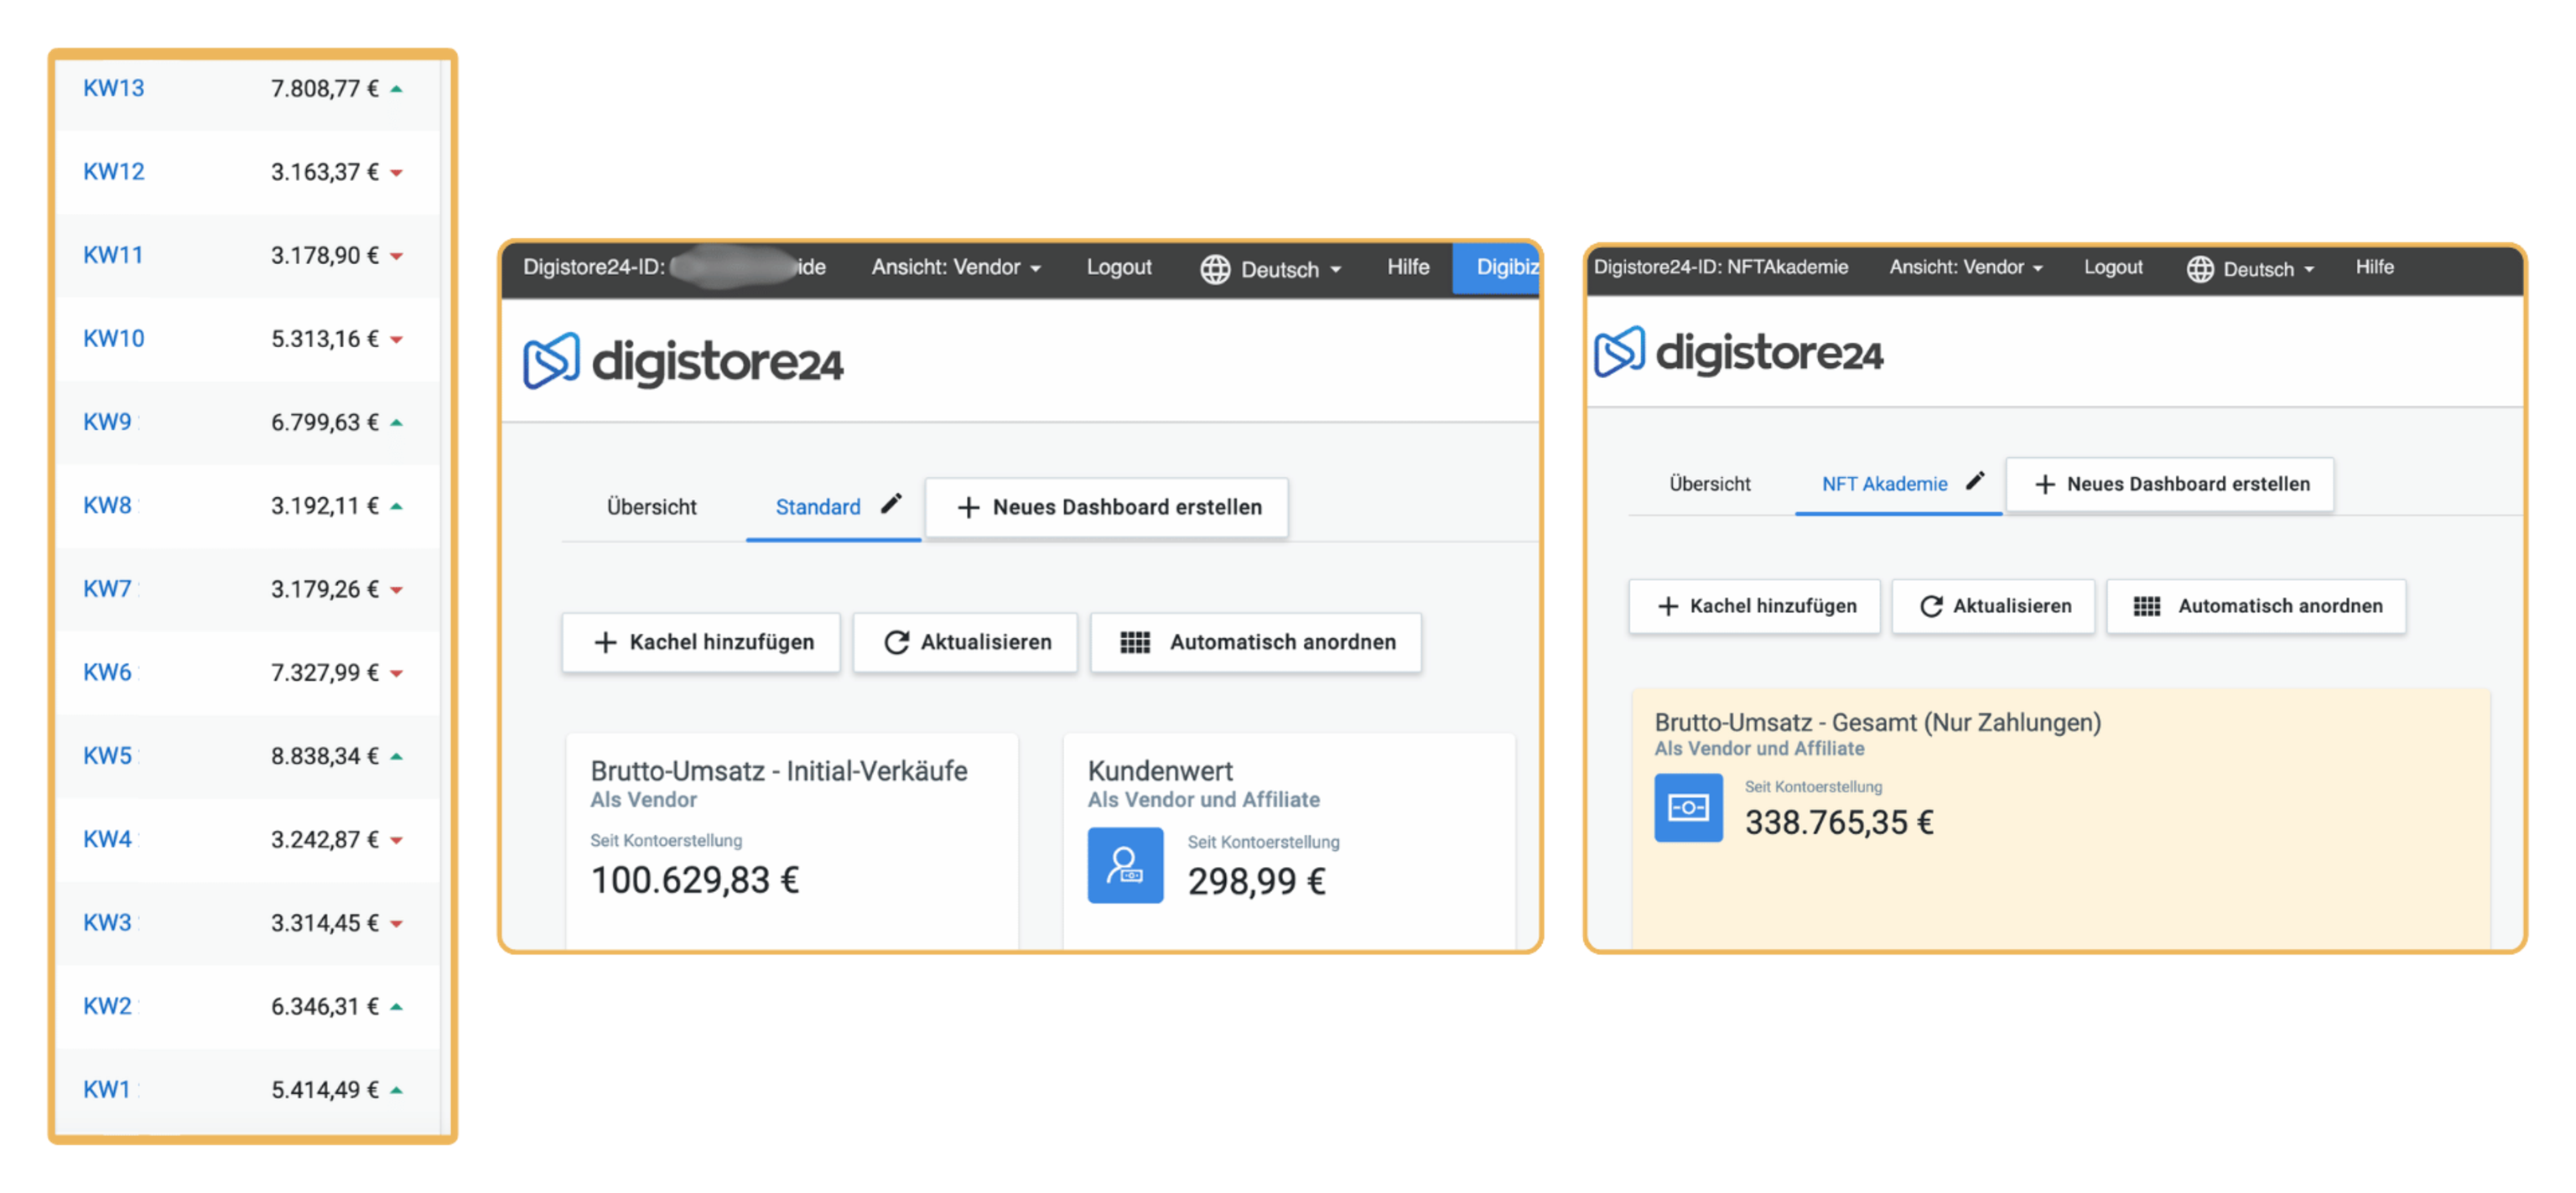
Task: Open the KW3 week link
Action: point(107,923)
